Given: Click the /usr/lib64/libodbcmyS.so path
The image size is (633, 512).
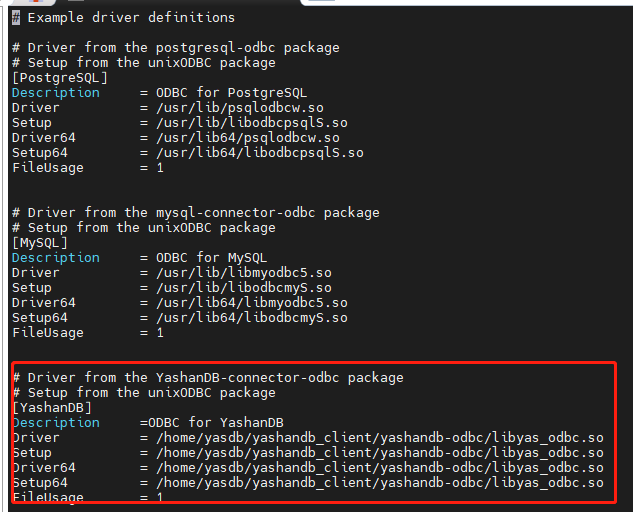Looking at the screenshot, I should (x=252, y=318).
